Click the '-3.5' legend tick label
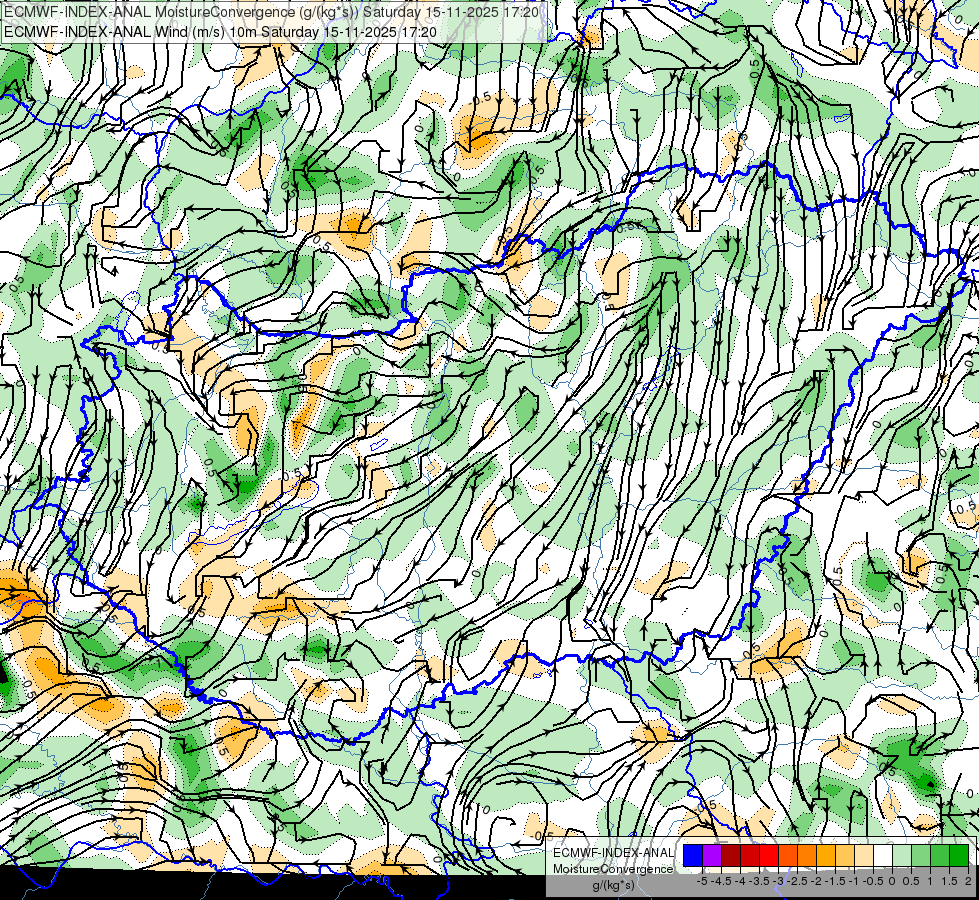 [760, 881]
